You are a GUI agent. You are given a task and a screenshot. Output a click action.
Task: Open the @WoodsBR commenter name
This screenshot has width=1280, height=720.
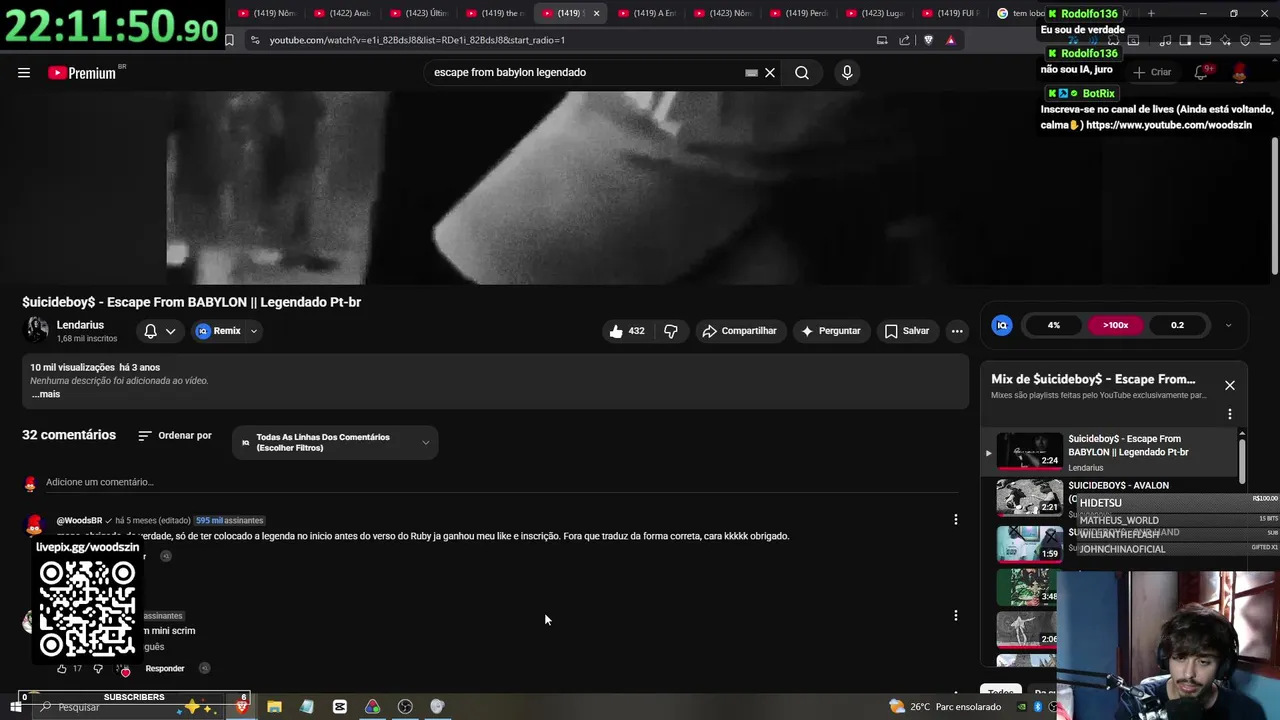tap(79, 520)
